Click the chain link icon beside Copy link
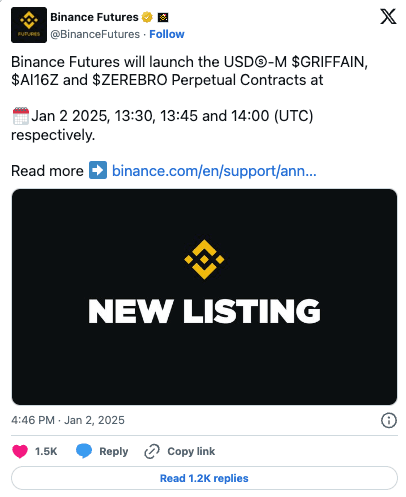This screenshot has width=406, height=497. click(x=152, y=451)
